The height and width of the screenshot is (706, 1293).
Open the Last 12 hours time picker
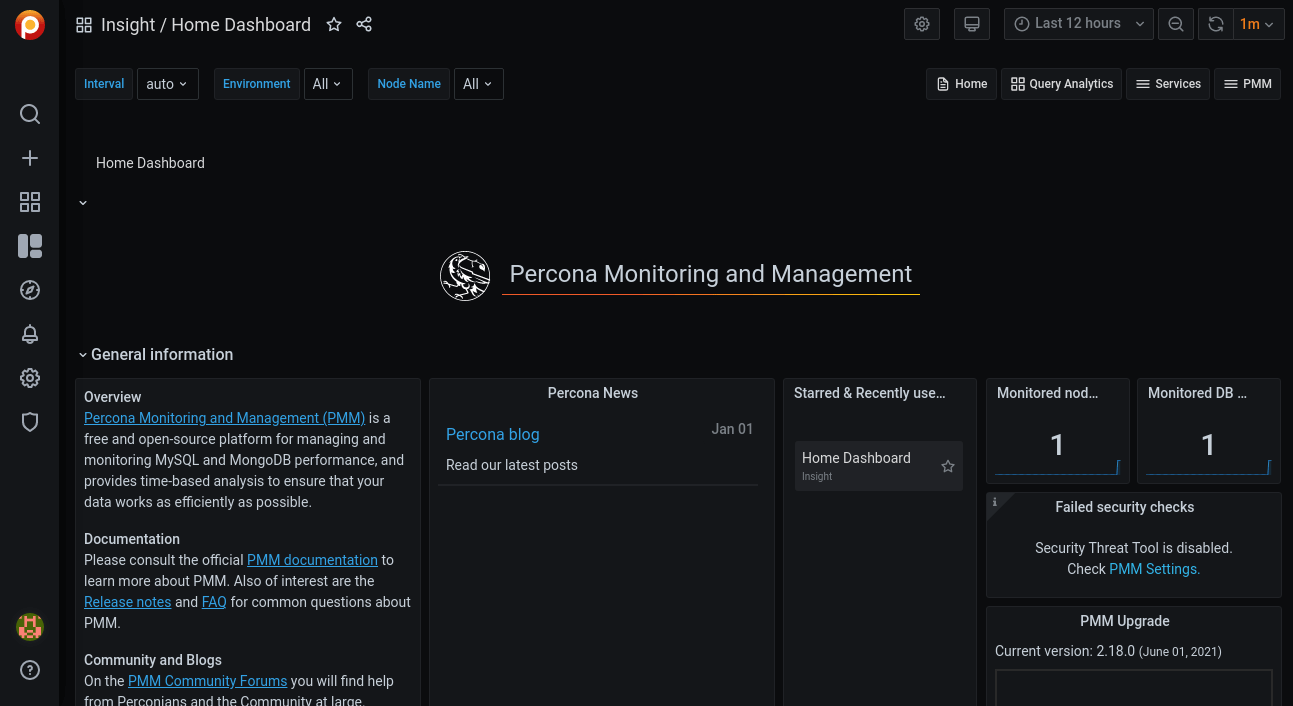[1078, 24]
